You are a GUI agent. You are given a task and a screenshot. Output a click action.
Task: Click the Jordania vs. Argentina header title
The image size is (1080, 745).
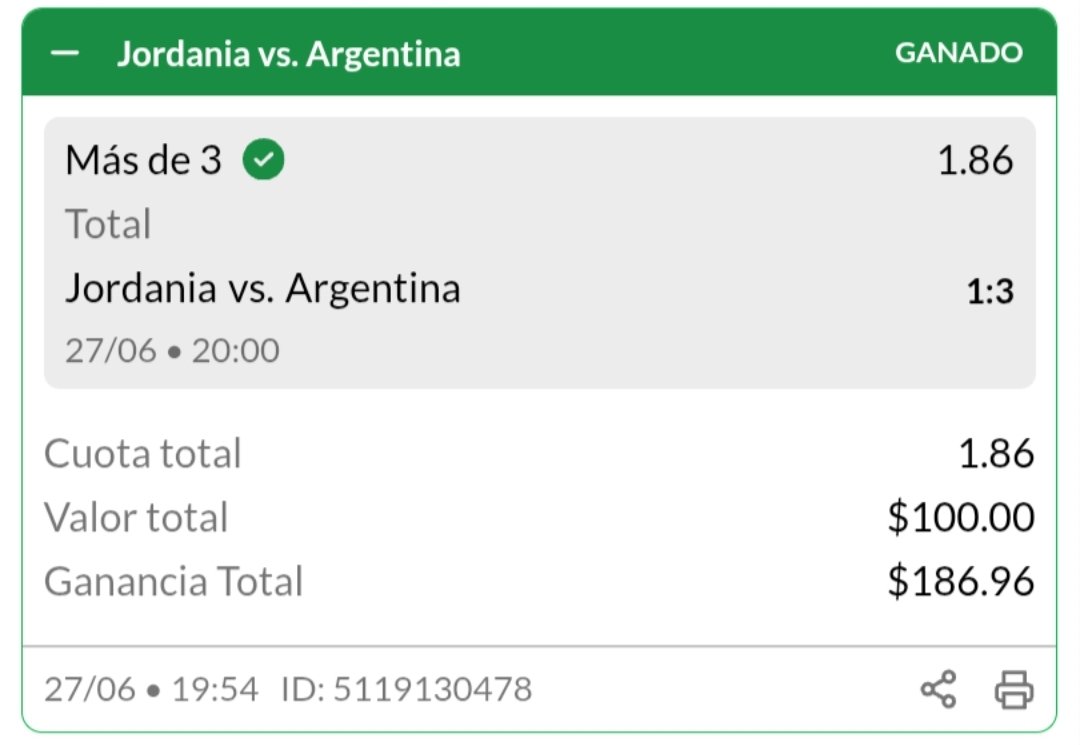click(x=289, y=54)
